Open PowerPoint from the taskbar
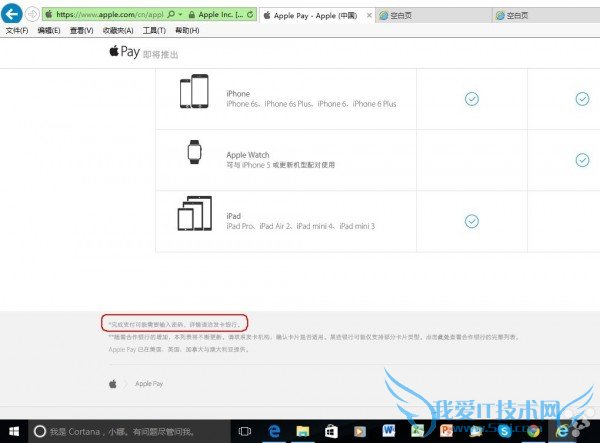The height and width of the screenshot is (443, 600). (446, 432)
